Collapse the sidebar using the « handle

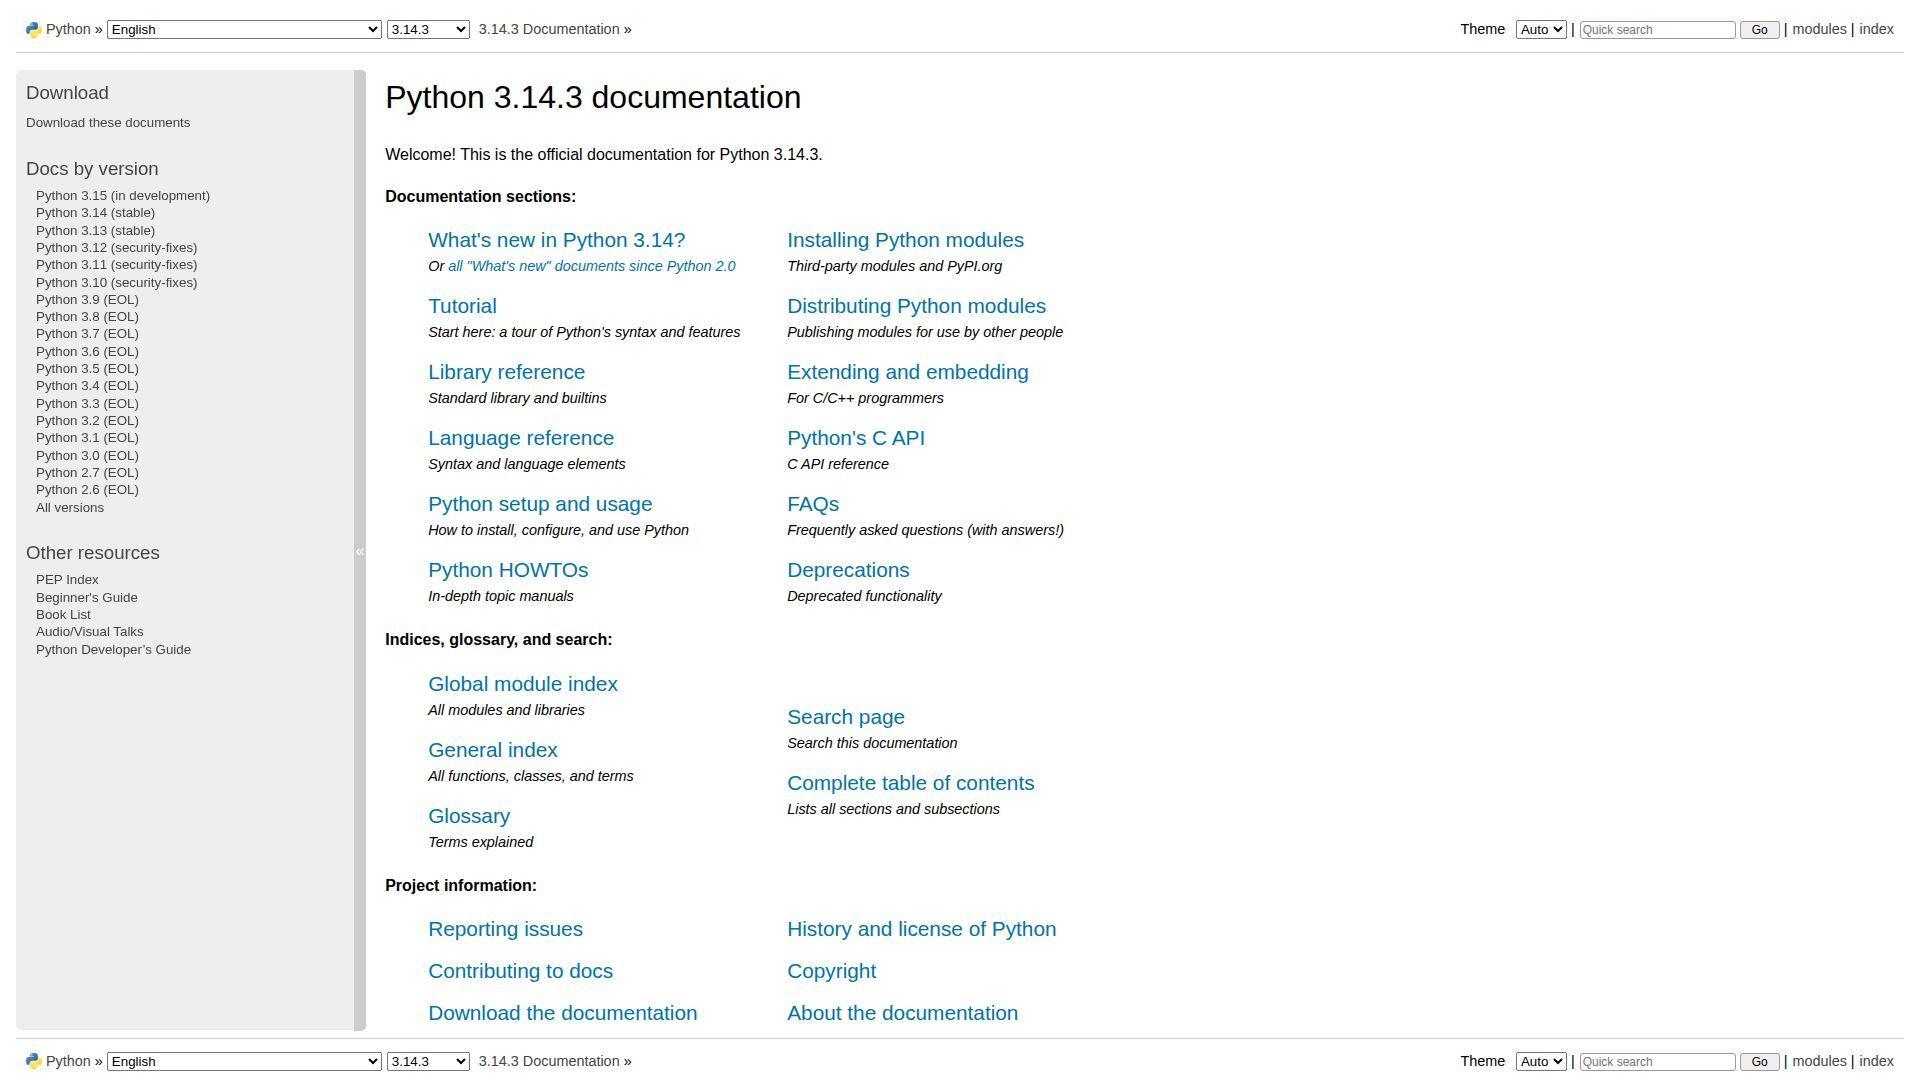pyautogui.click(x=360, y=551)
